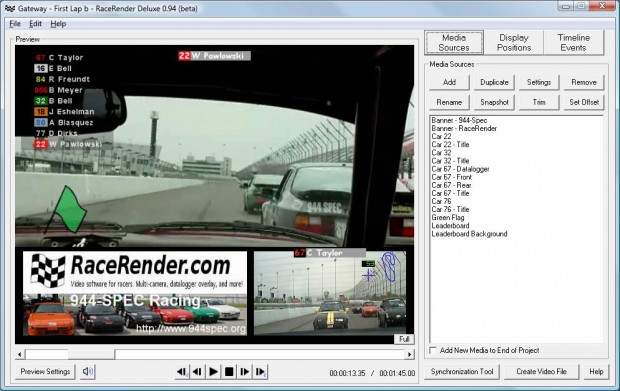The width and height of the screenshot is (620, 391).
Task: Jump forward to next section
Action: (x=261, y=372)
